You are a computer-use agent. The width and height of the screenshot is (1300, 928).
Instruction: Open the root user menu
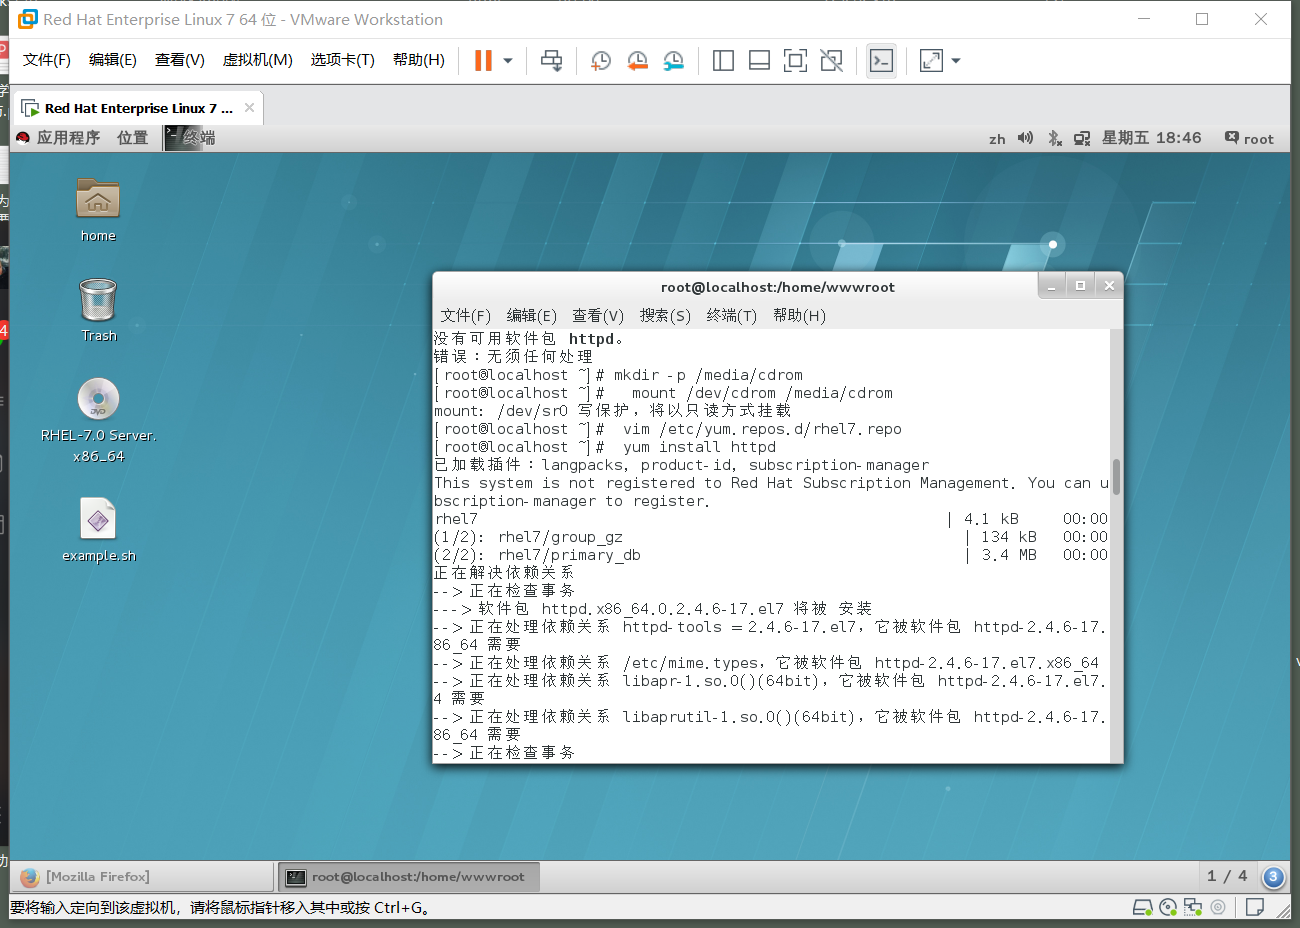(1249, 138)
